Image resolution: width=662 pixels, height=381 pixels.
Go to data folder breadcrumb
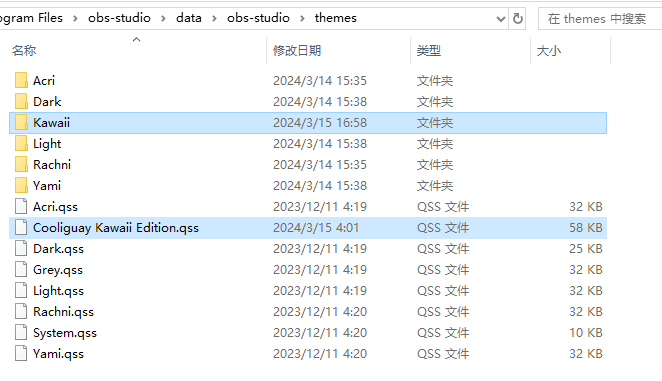coord(189,18)
